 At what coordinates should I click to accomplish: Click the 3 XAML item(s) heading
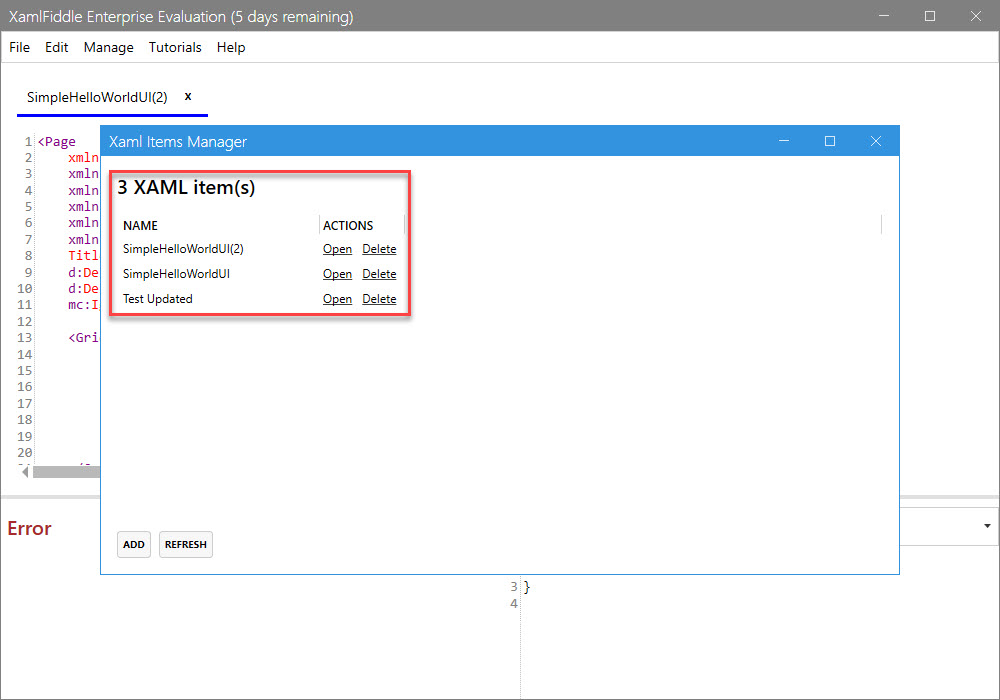(186, 187)
